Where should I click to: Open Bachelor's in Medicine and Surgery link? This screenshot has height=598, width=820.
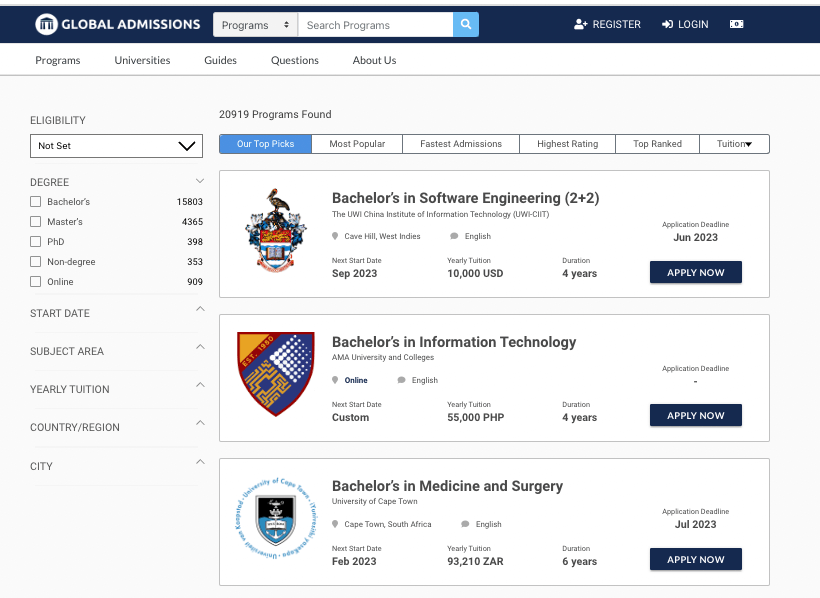(x=447, y=486)
